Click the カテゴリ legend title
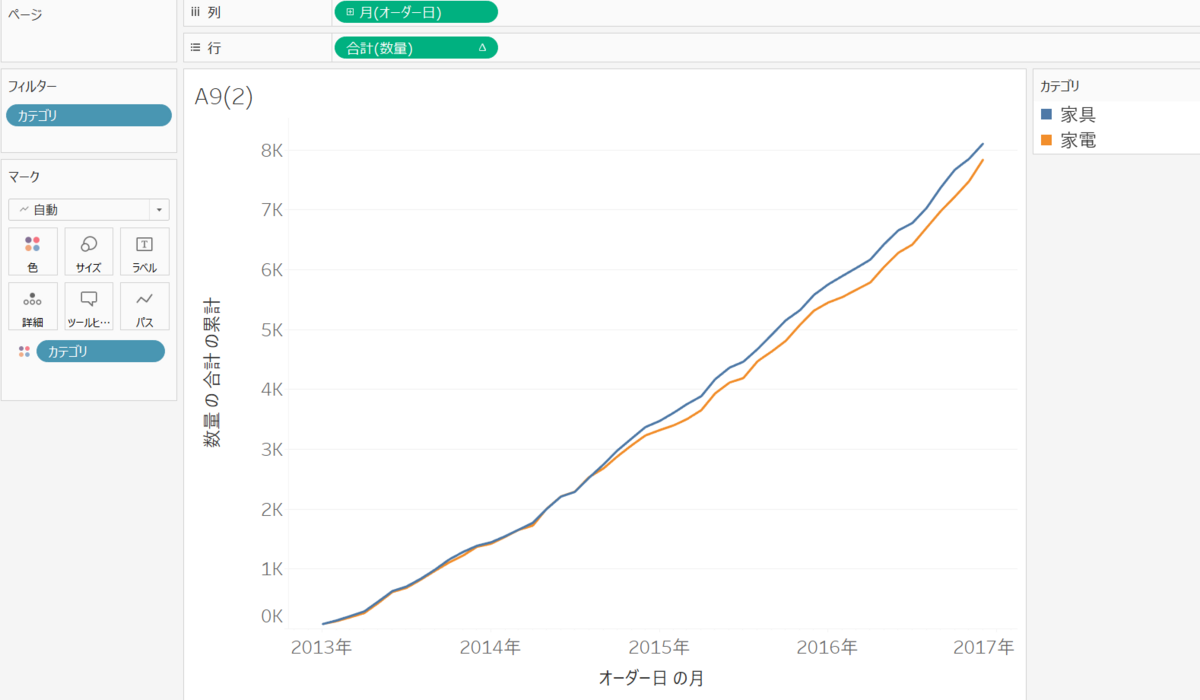 [x=1060, y=86]
